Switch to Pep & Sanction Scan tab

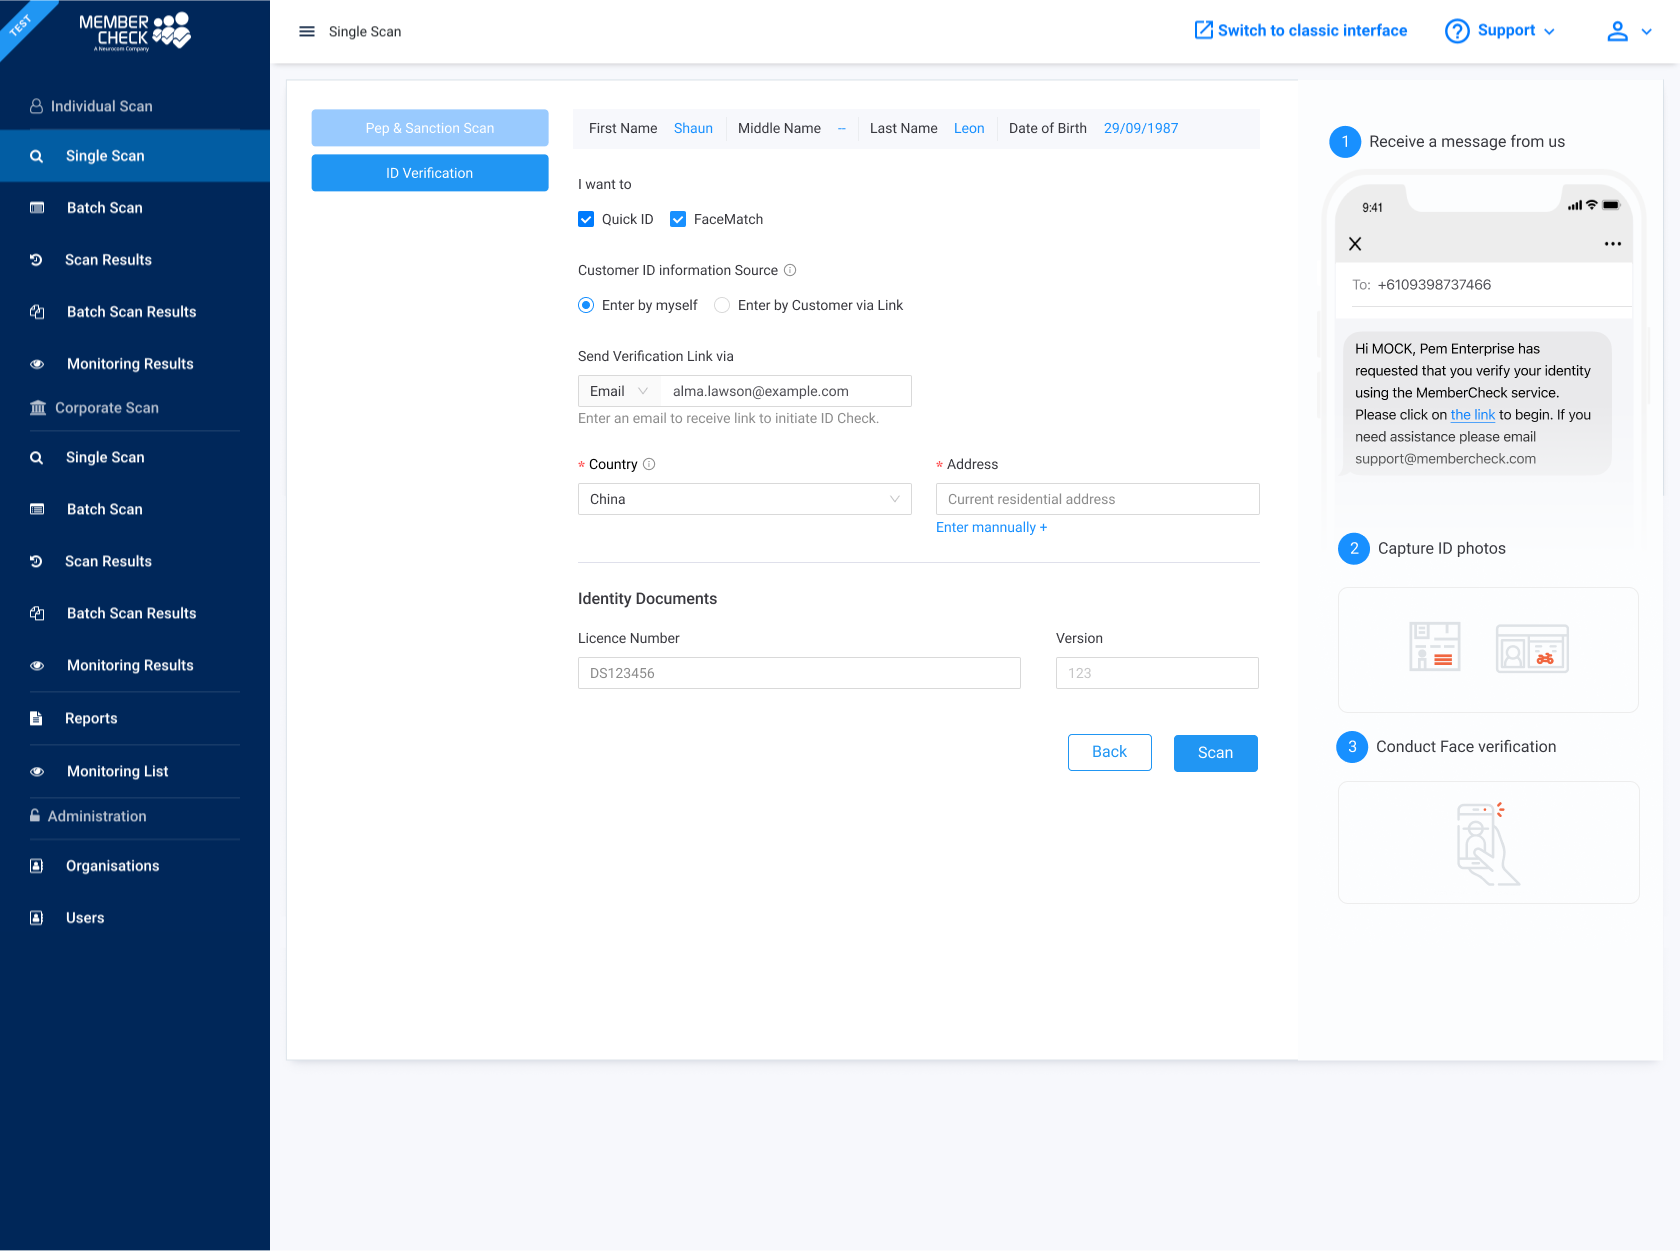tap(430, 128)
